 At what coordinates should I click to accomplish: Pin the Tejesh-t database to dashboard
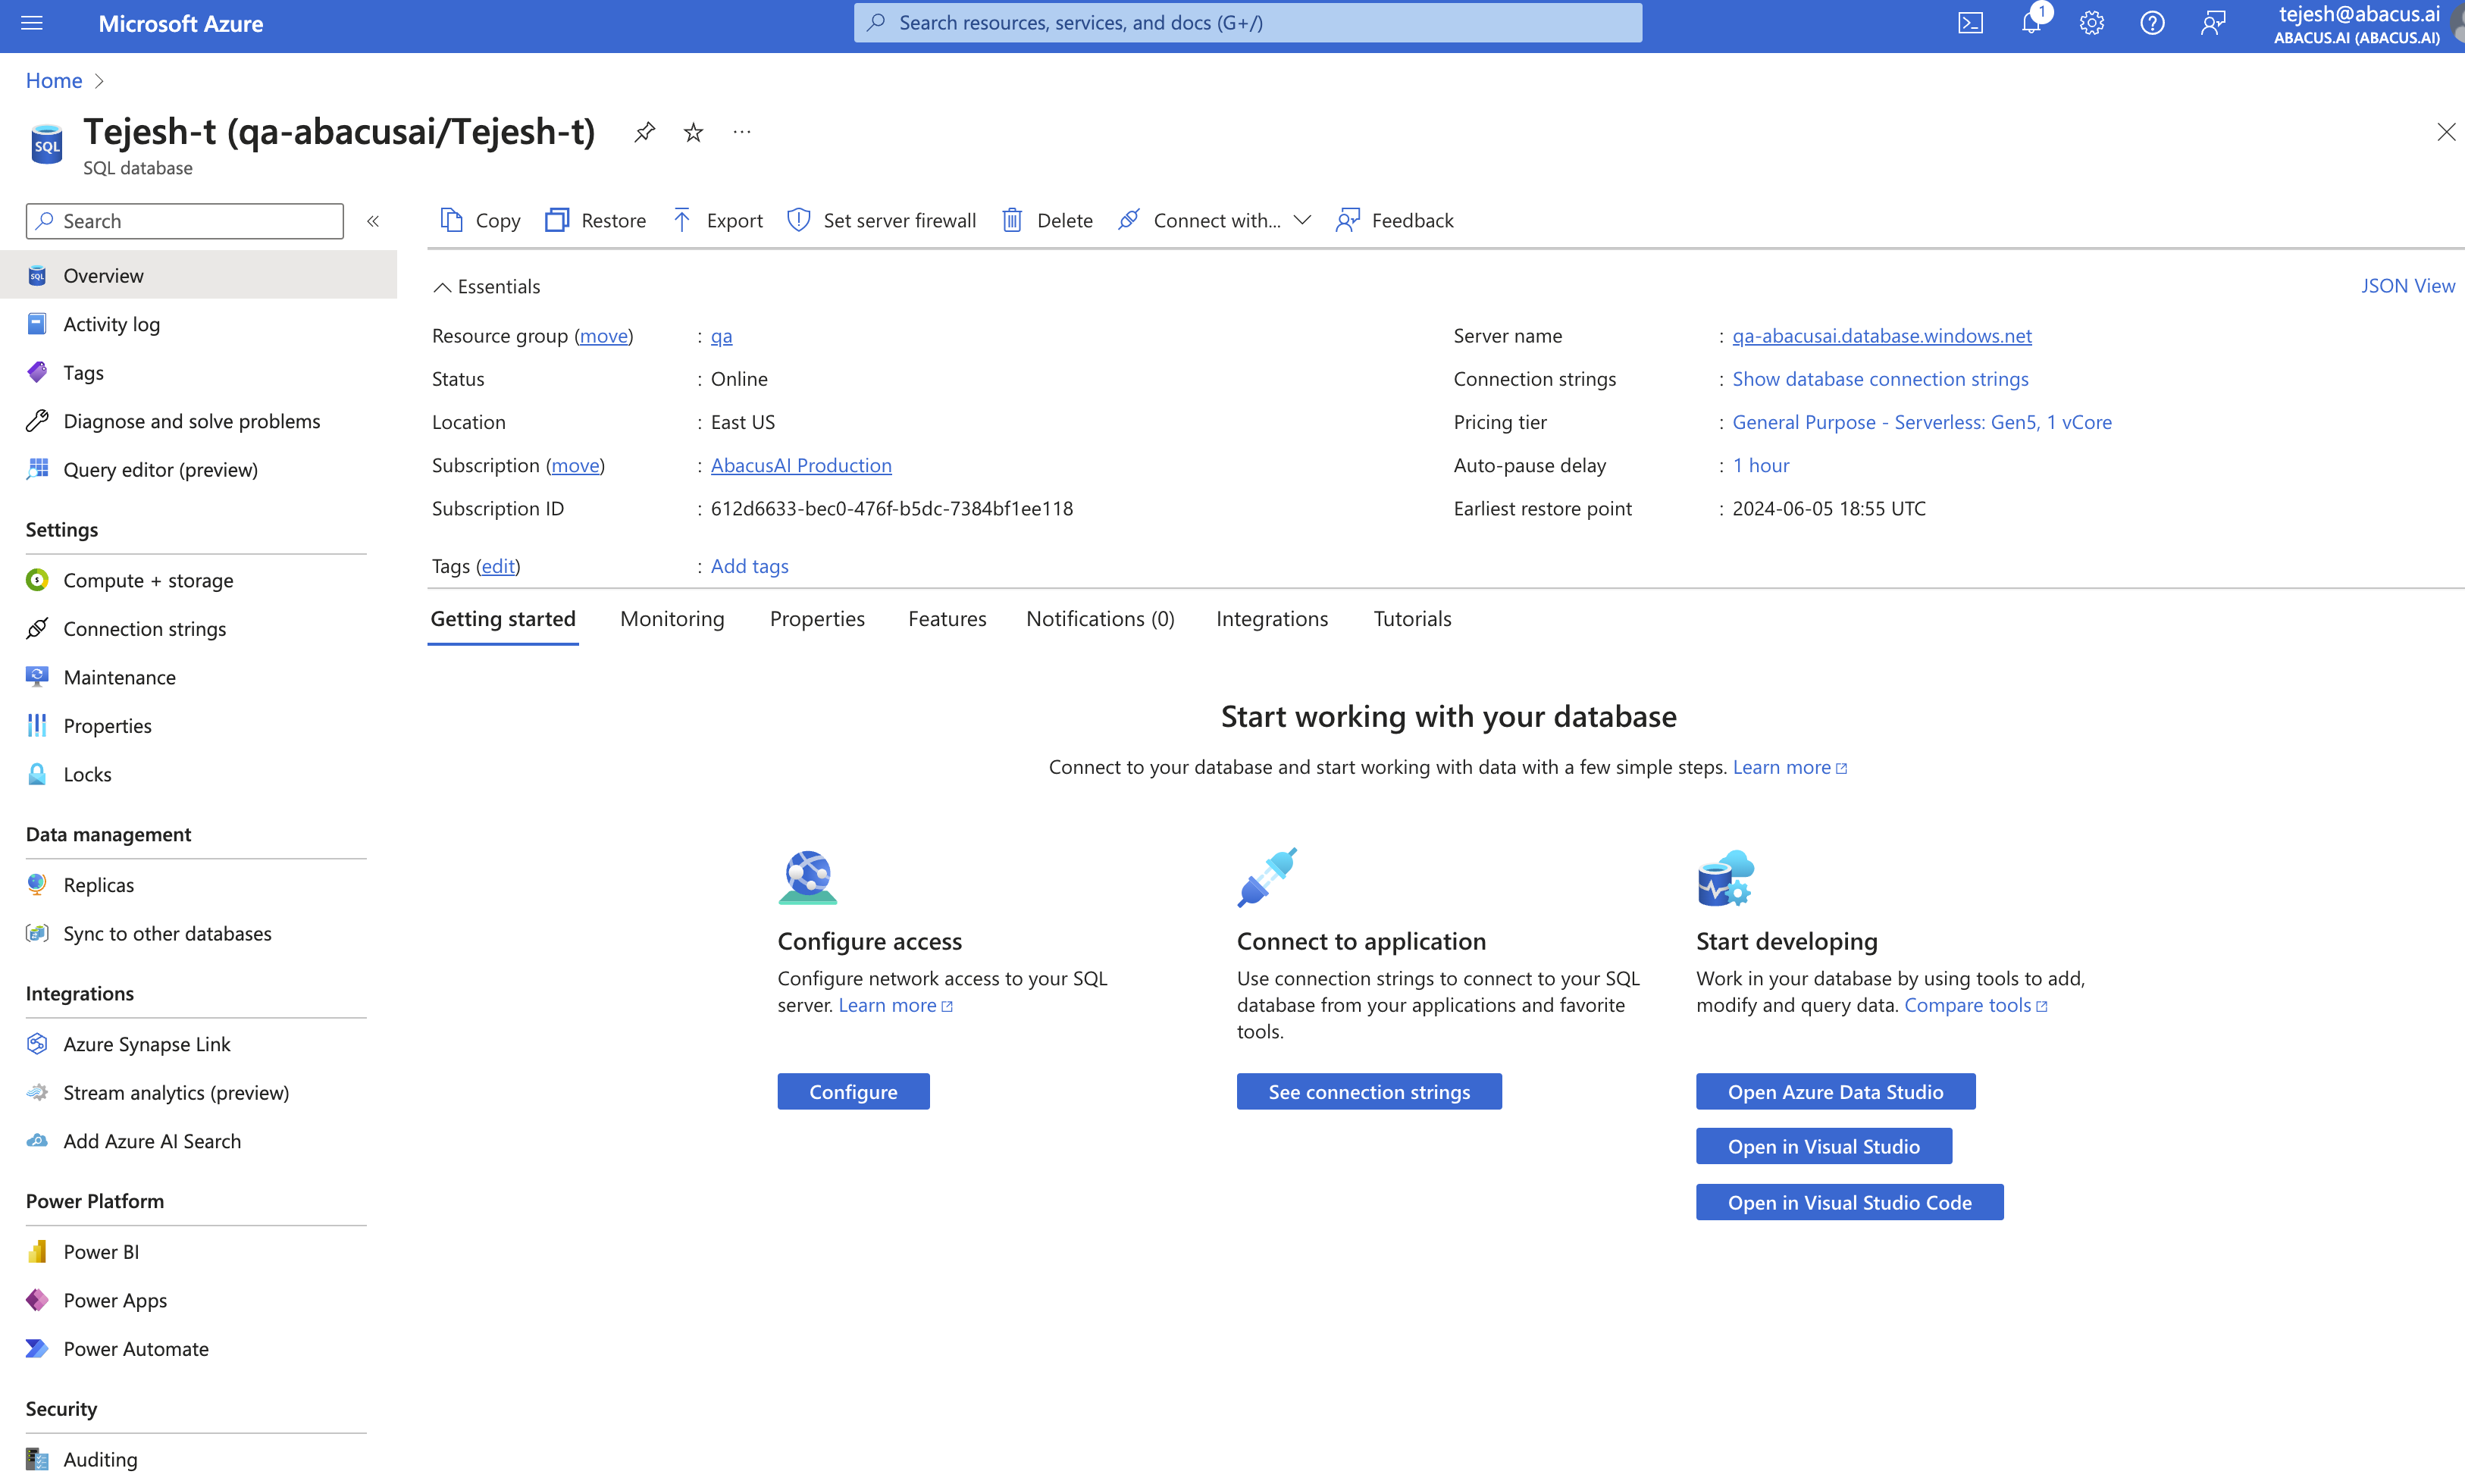point(644,131)
